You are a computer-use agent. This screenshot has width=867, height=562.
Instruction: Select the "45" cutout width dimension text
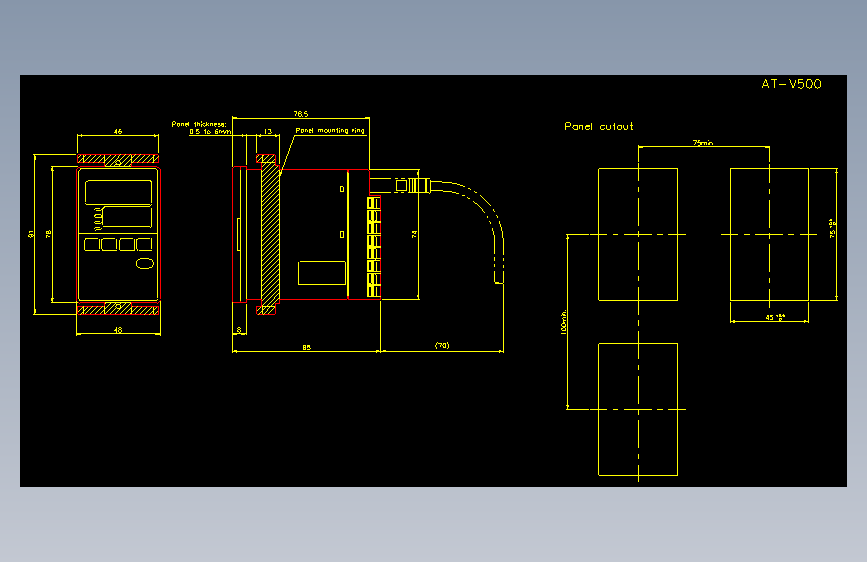(x=775, y=318)
